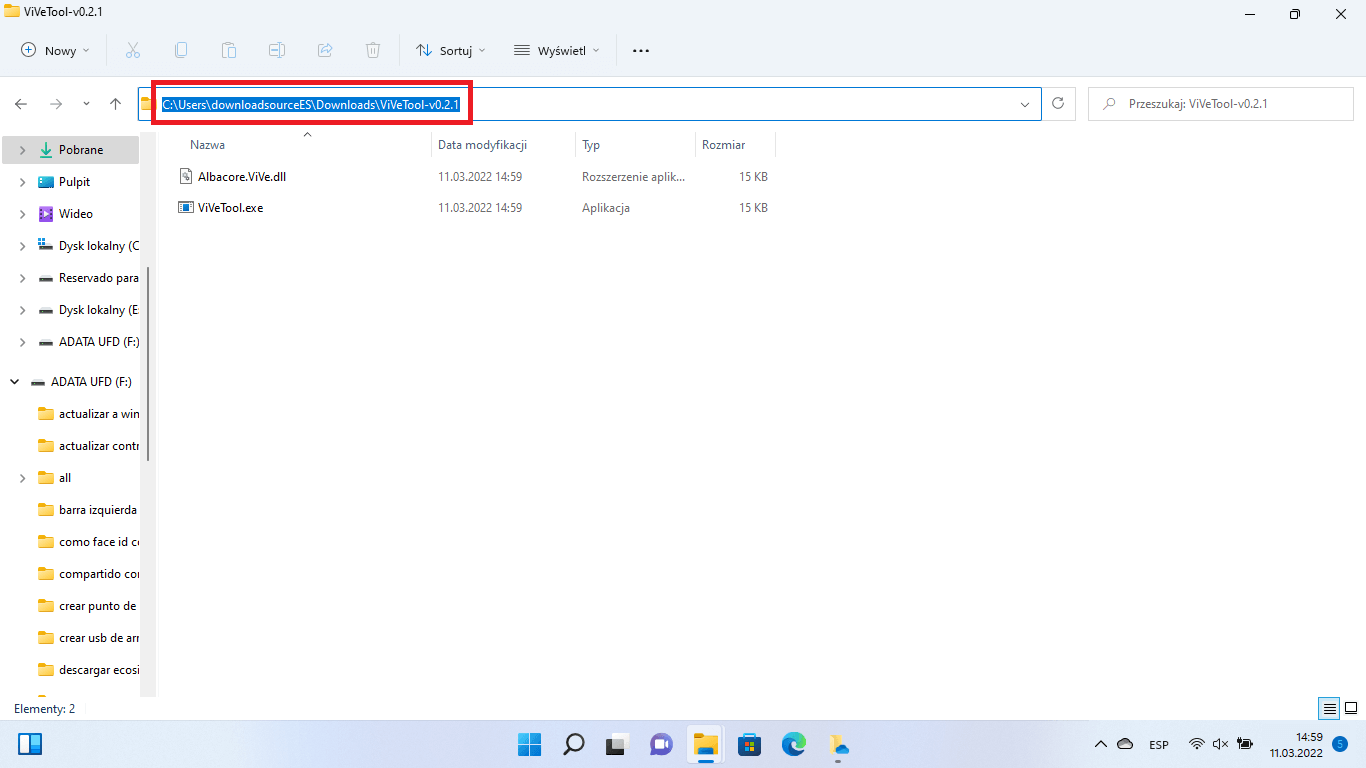Open the recent locations chevron
Screen dimensions: 1366x768
[x=86, y=104]
